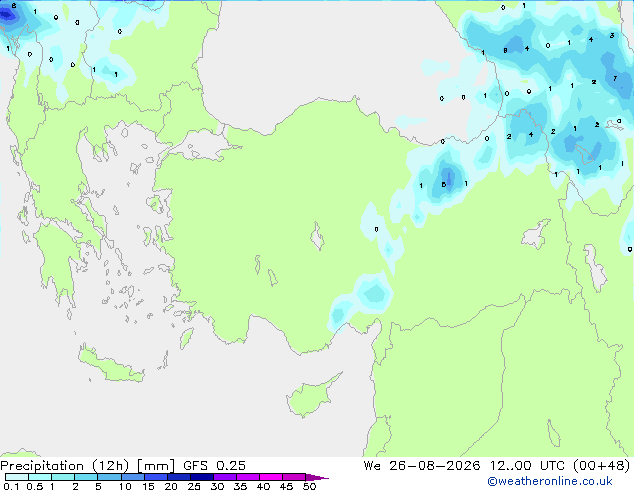The image size is (634, 490).
Task: Click the 1–2 mm legend color box
Action: tap(63, 477)
